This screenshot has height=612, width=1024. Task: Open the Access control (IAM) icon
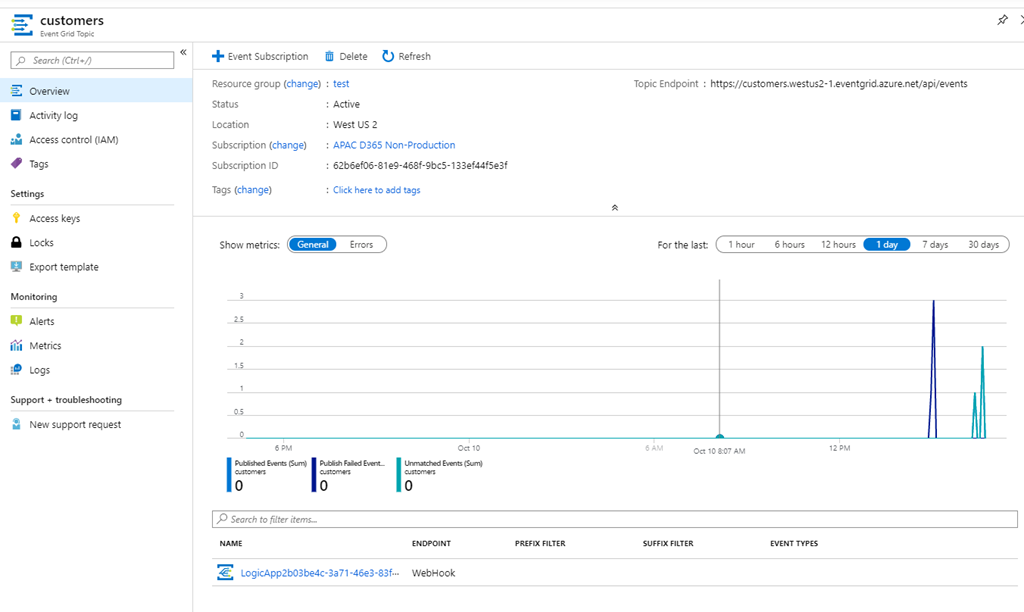tap(16, 139)
